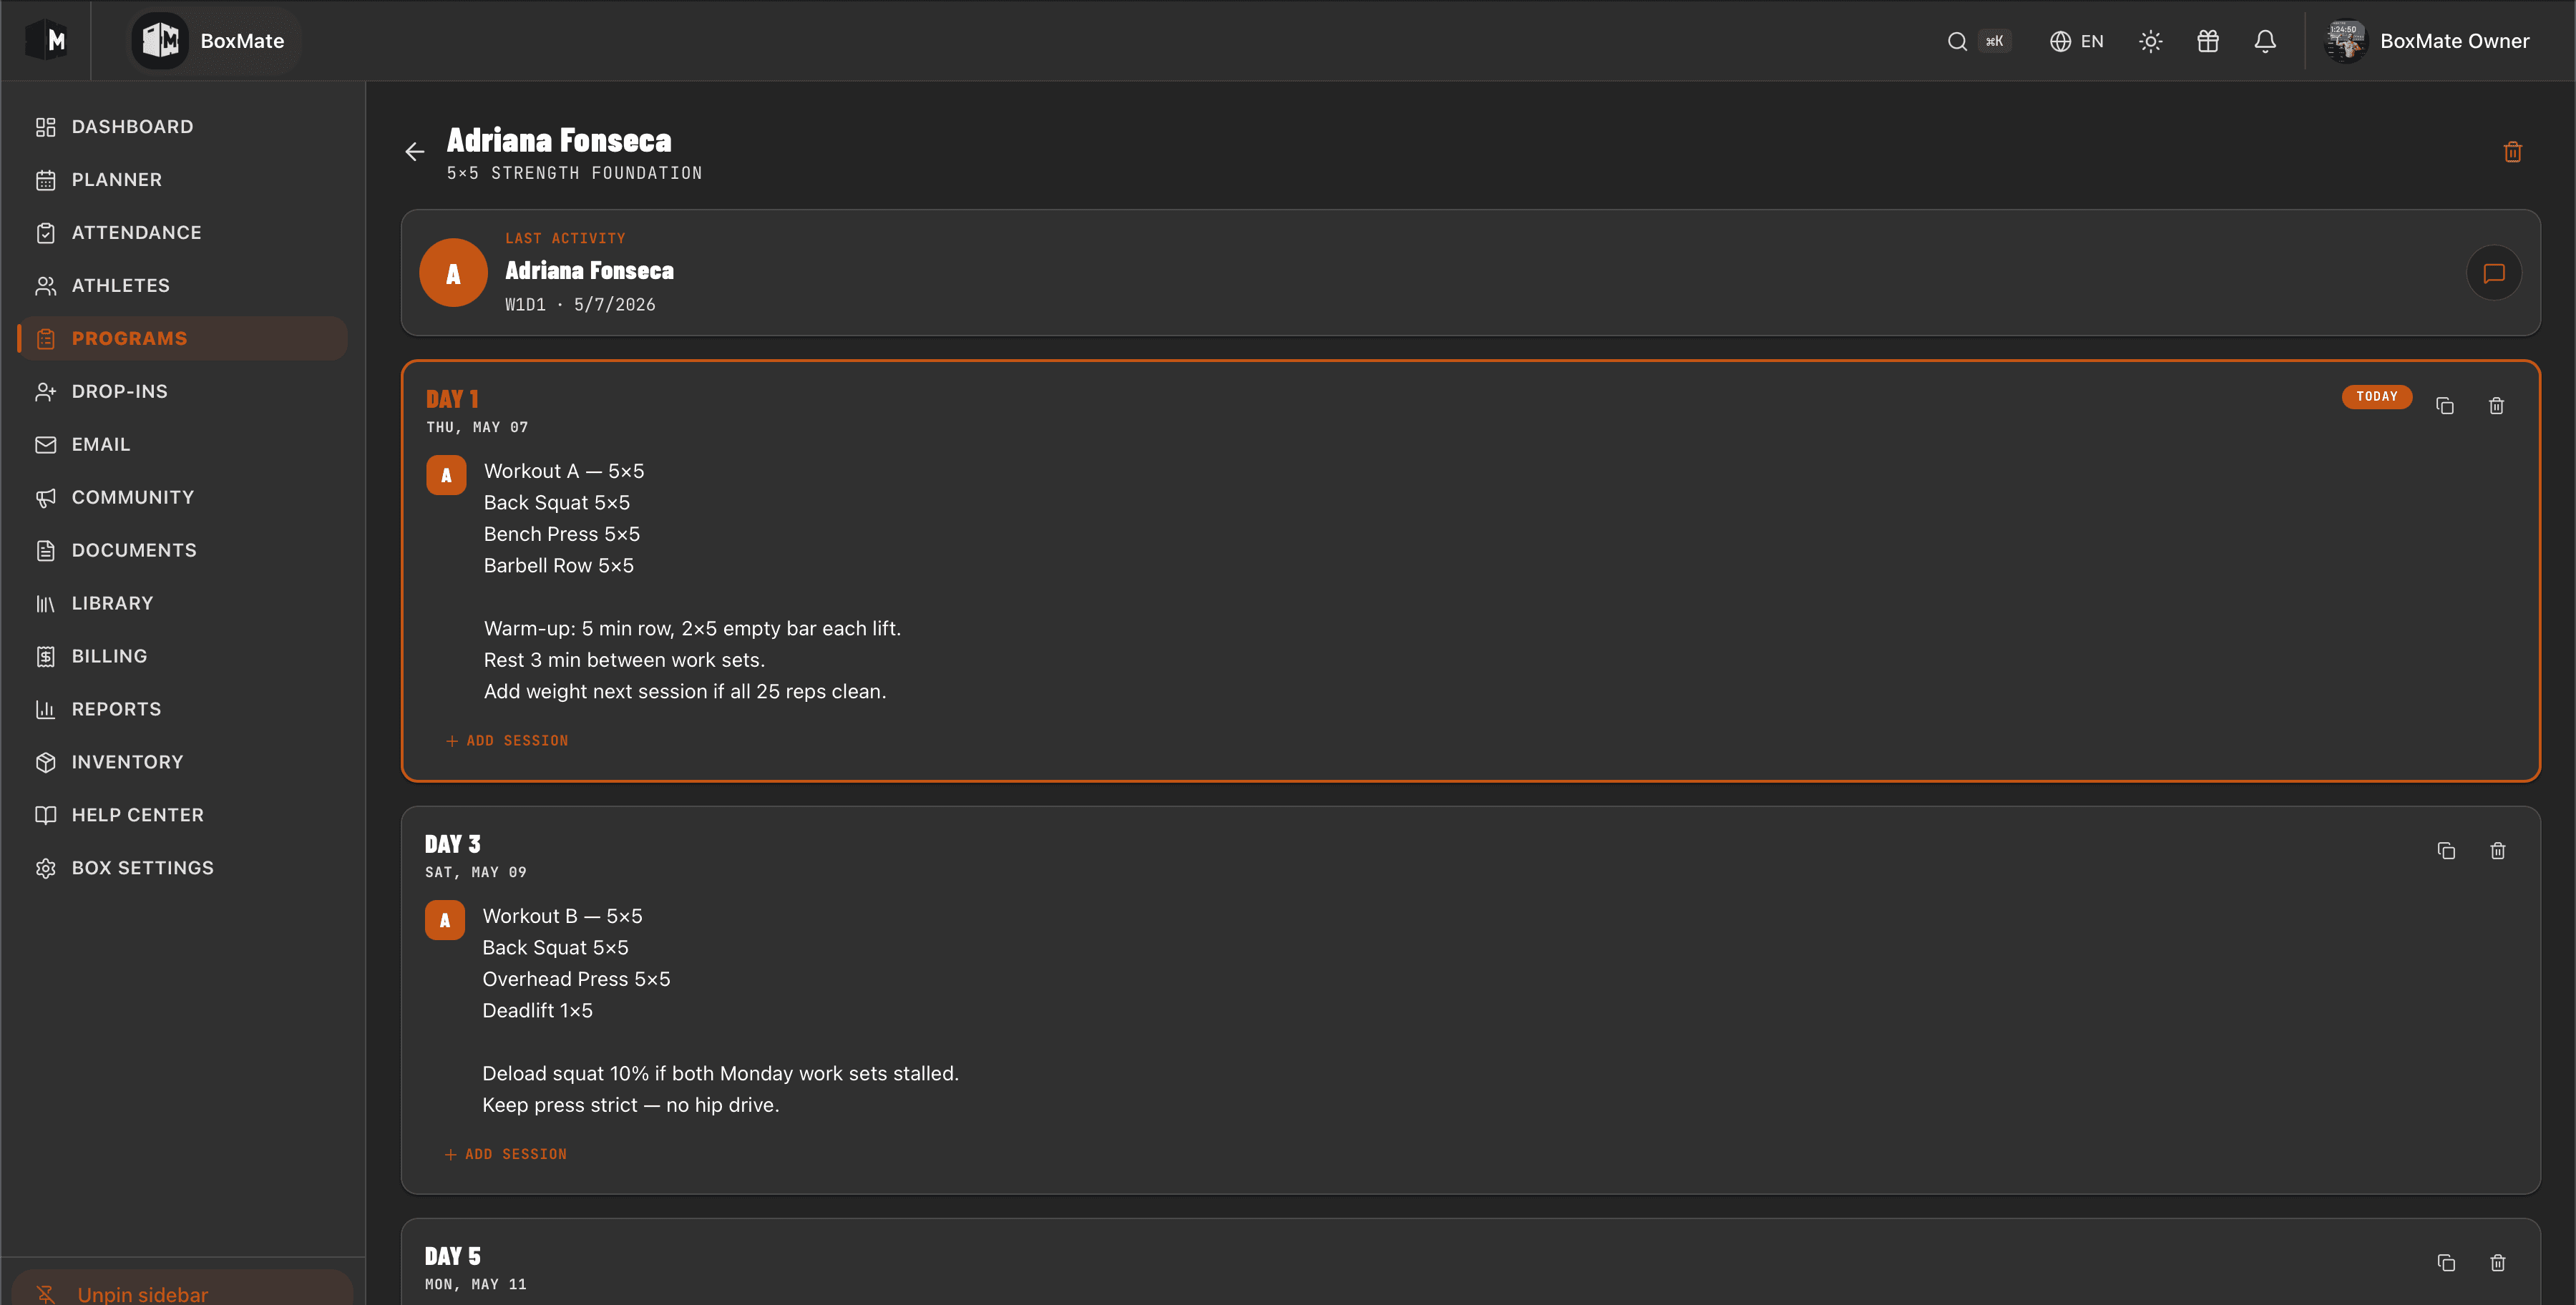
Task: Click Box Settings gear icon
Action: (x=45, y=869)
